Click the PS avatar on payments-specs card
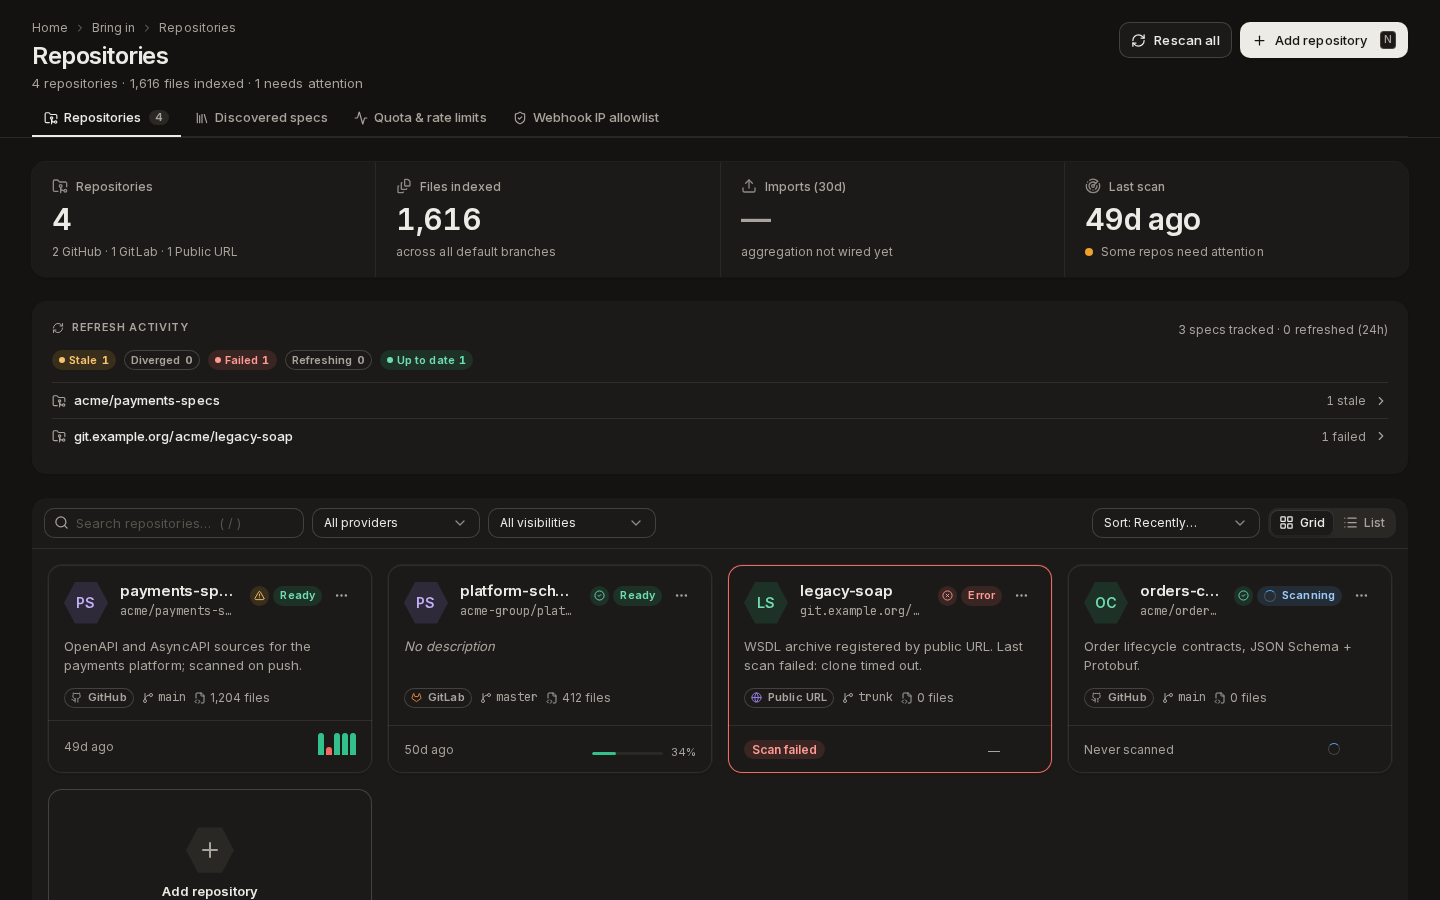The width and height of the screenshot is (1440, 900). click(85, 603)
